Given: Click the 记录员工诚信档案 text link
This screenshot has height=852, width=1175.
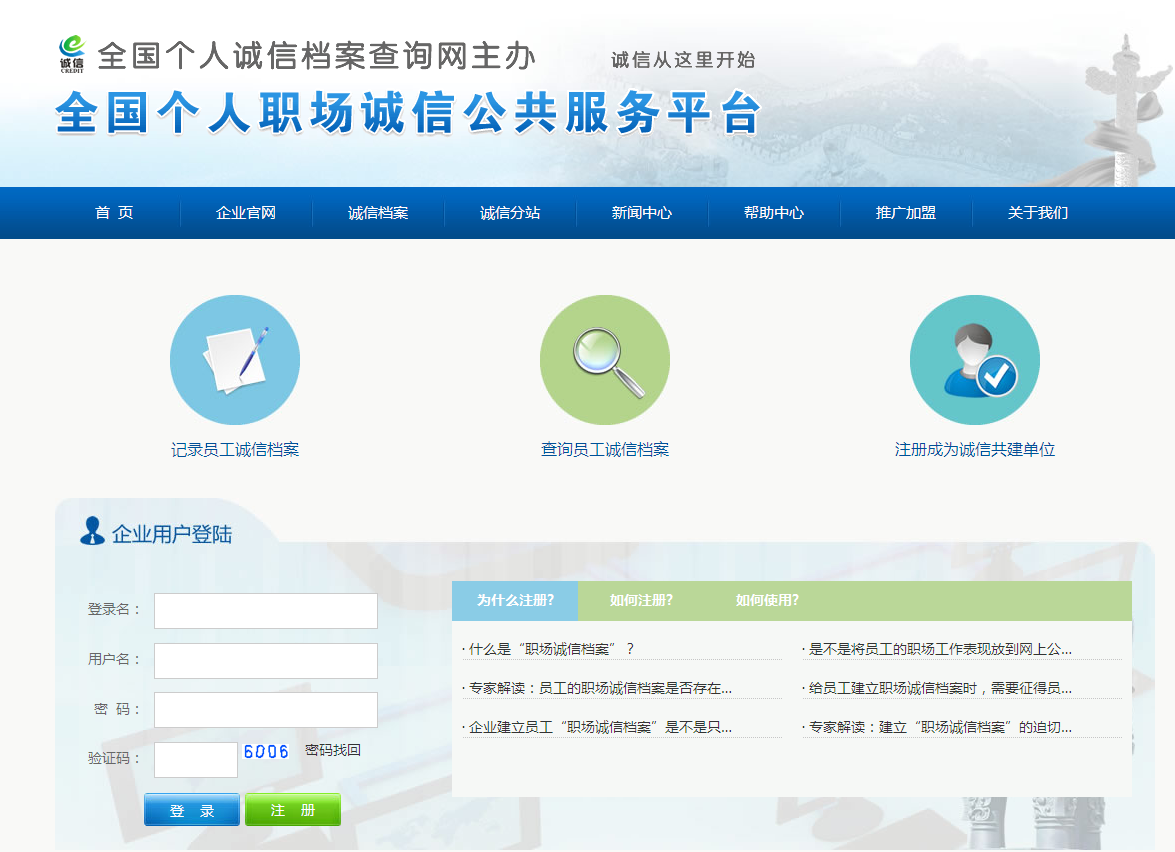Looking at the screenshot, I should tap(235, 450).
